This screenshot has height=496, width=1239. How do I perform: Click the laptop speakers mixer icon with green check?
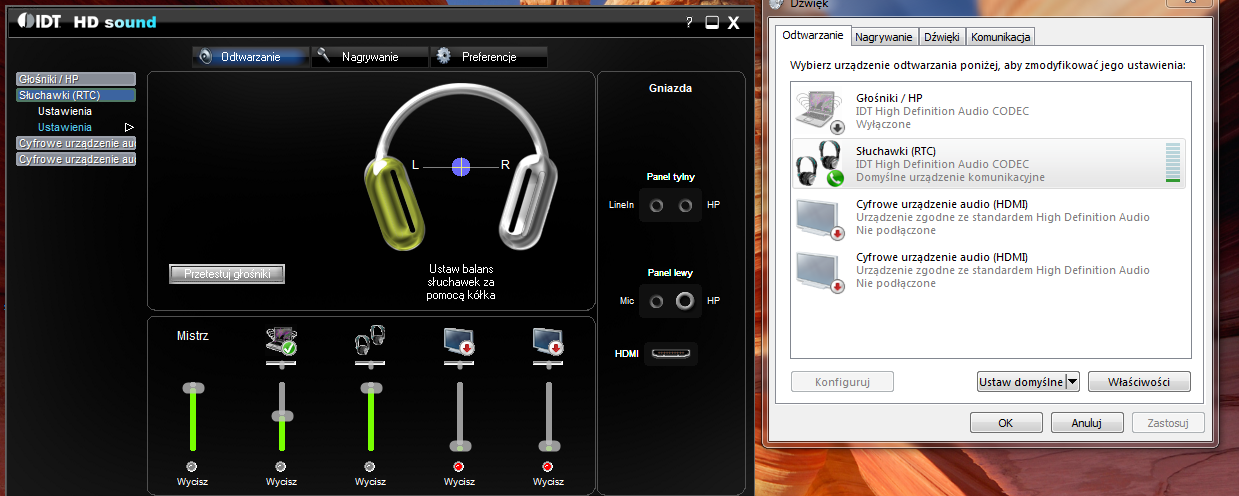(281, 342)
